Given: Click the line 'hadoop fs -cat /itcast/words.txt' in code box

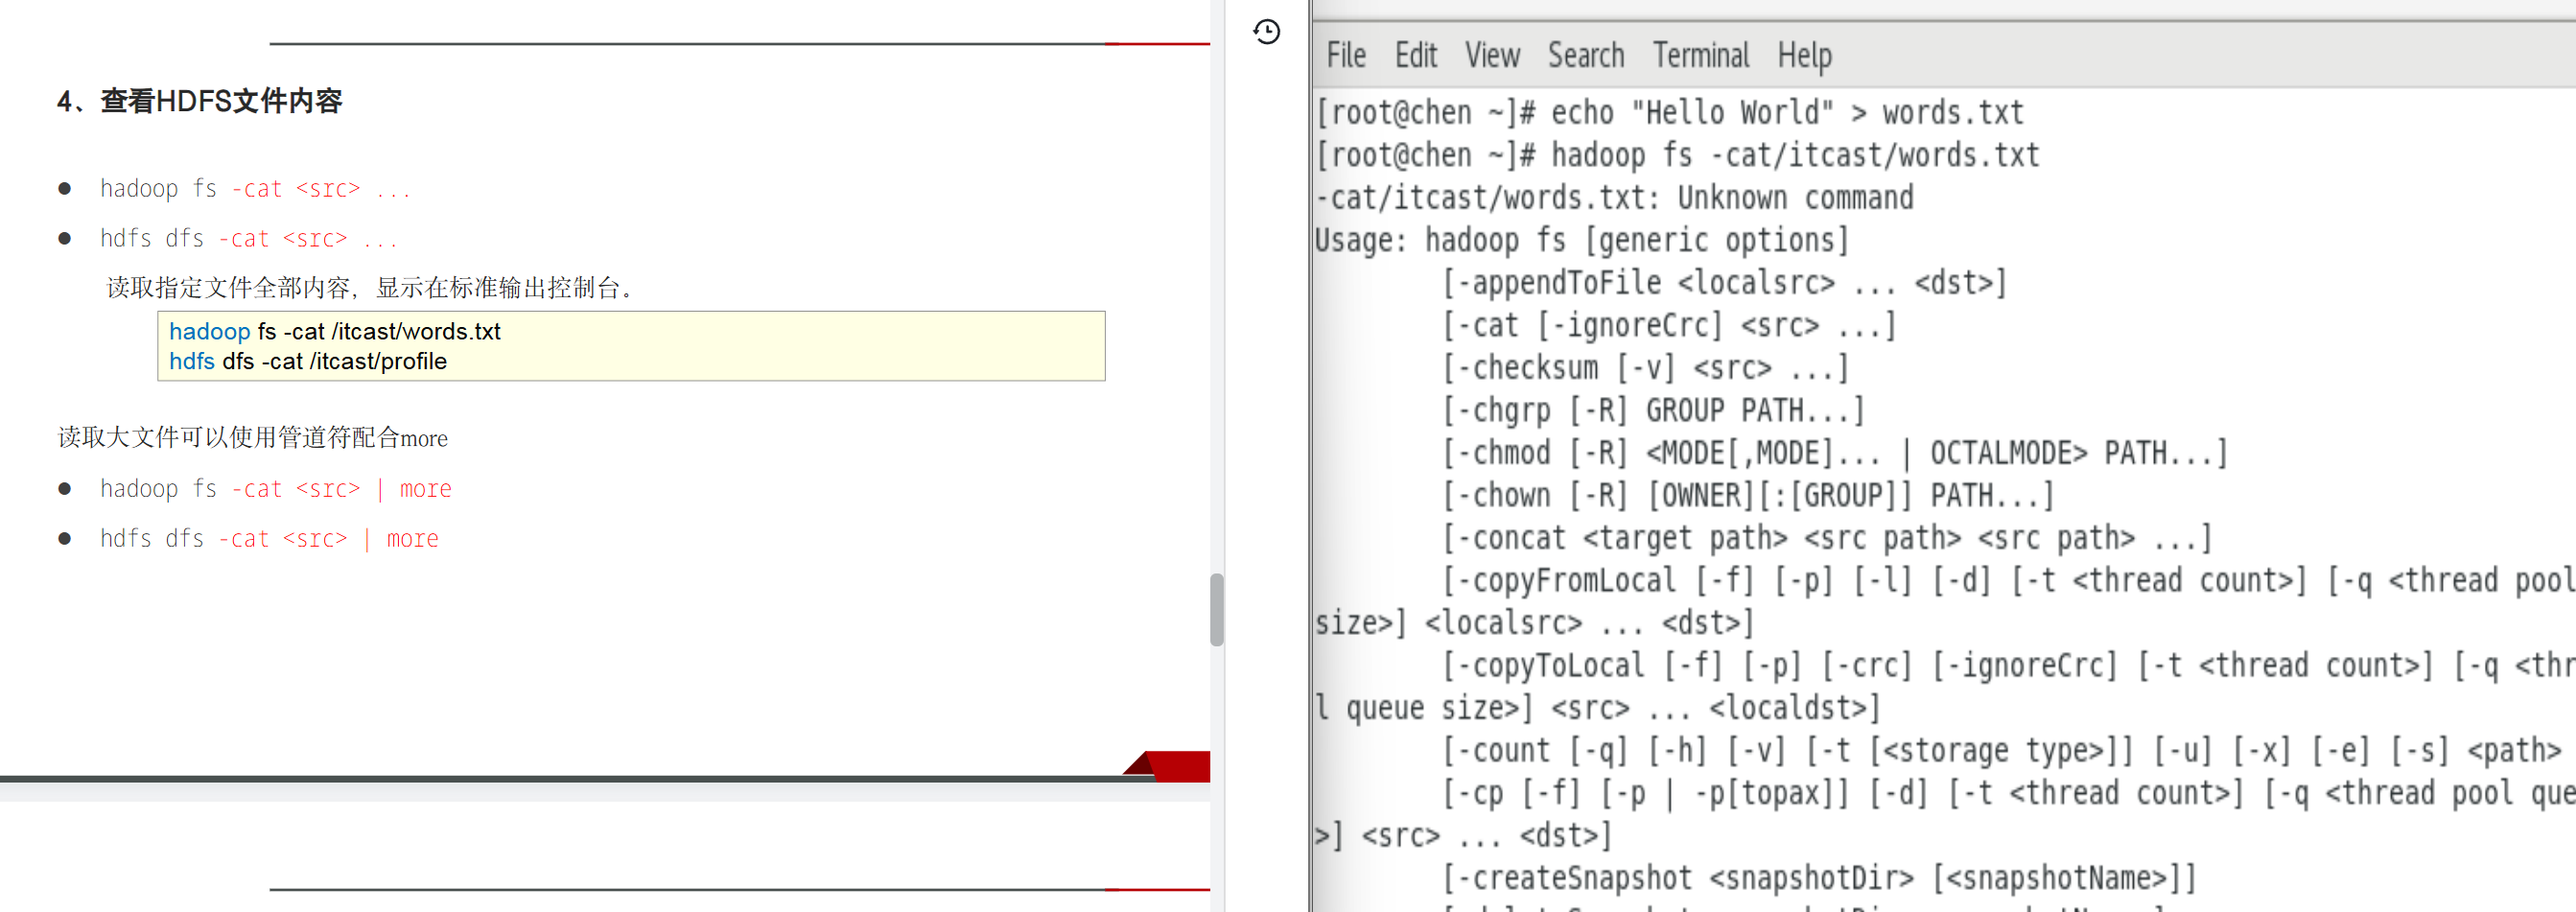Looking at the screenshot, I should tap(335, 331).
